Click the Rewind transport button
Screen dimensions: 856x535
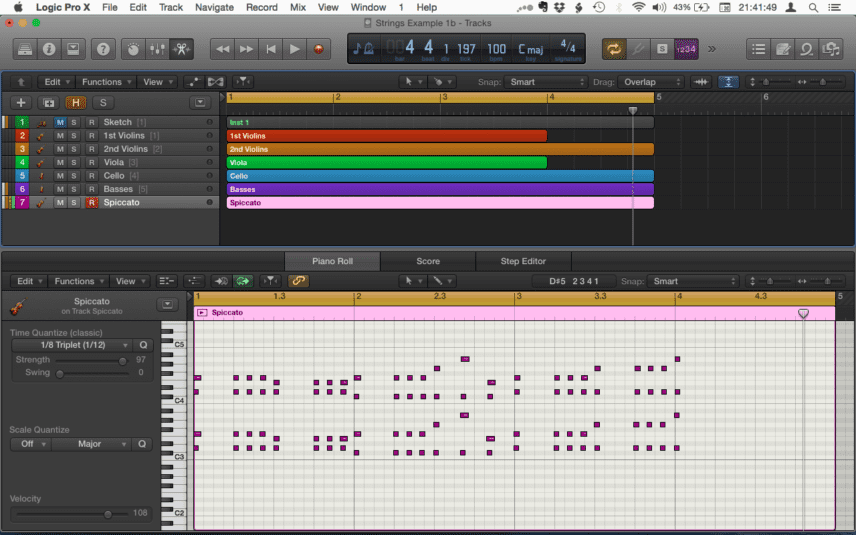222,49
